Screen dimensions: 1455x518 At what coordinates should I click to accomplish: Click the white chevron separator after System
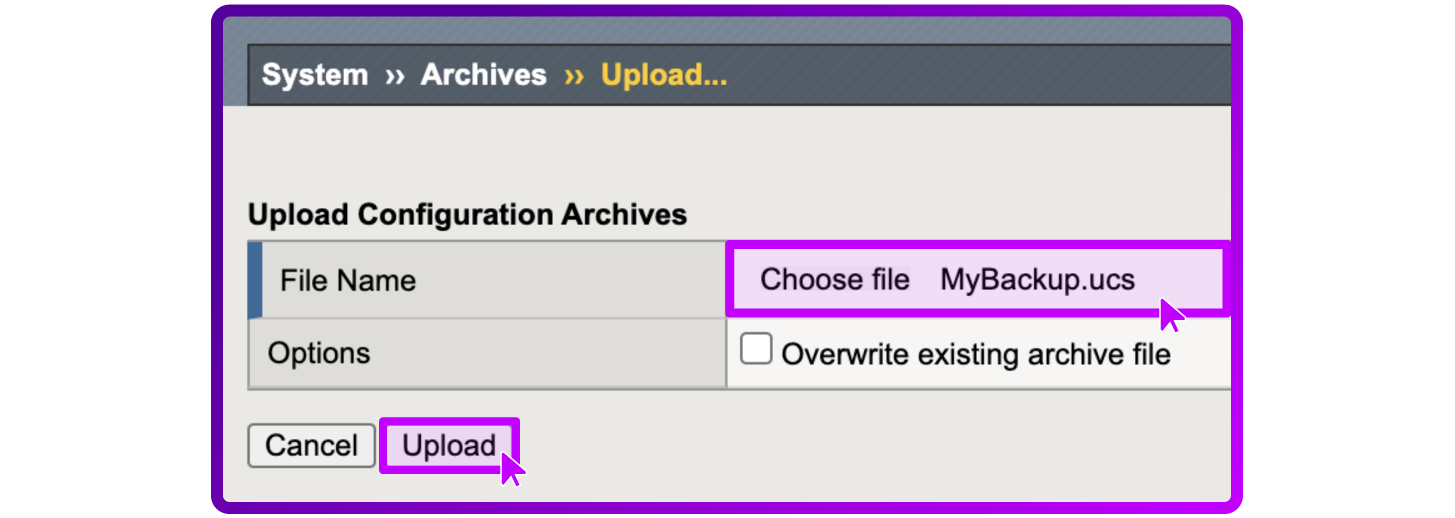pyautogui.click(x=394, y=76)
